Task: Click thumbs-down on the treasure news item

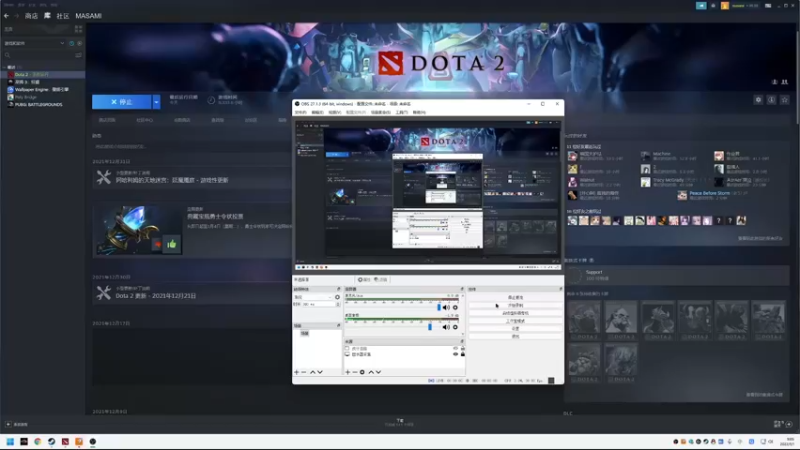Action: point(158,244)
